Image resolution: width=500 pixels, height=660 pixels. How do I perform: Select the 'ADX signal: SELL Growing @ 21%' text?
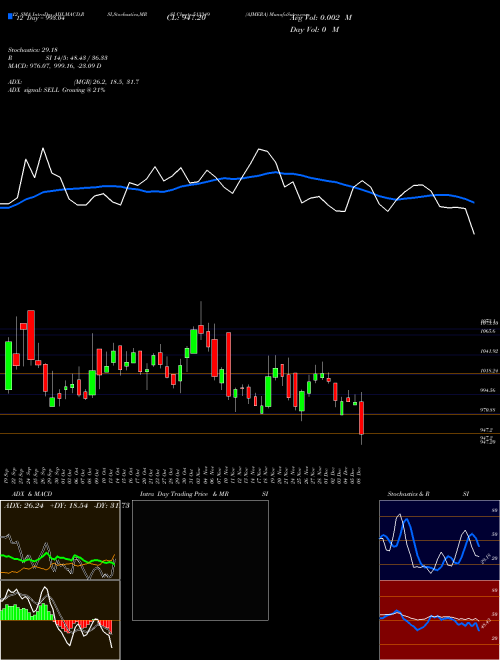(x=56, y=90)
